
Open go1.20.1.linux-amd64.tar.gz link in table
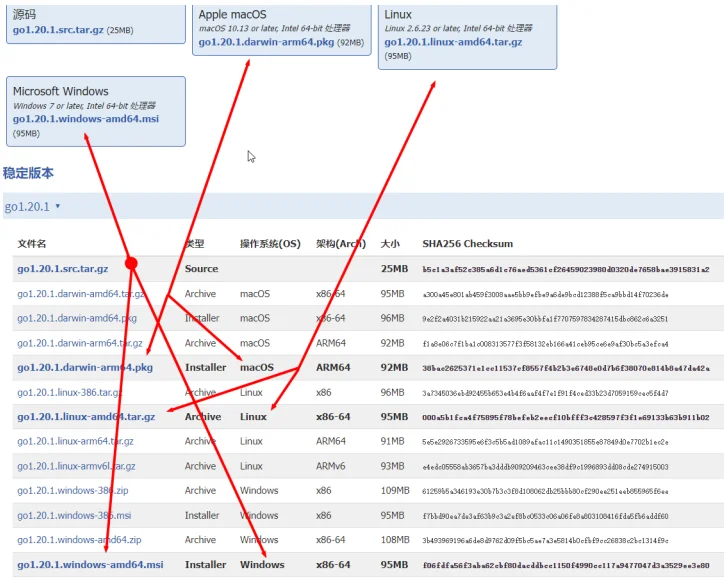tap(86, 417)
